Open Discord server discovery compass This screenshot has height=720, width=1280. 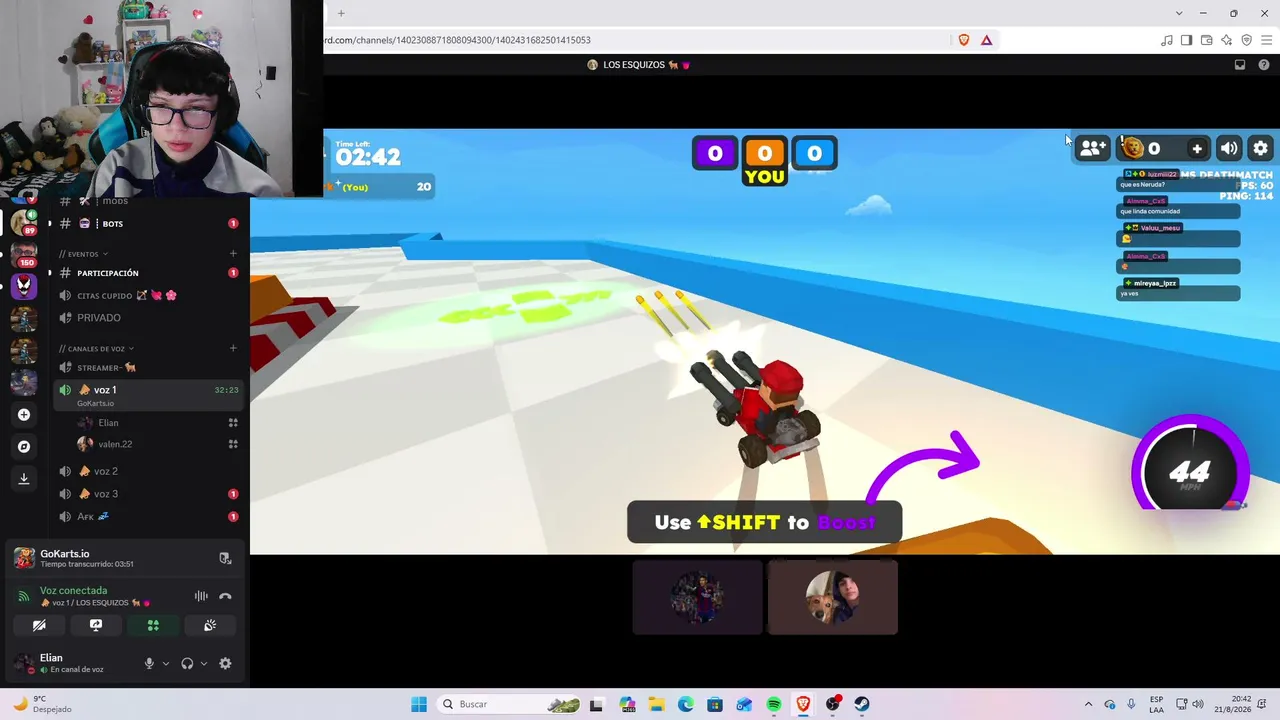click(24, 446)
